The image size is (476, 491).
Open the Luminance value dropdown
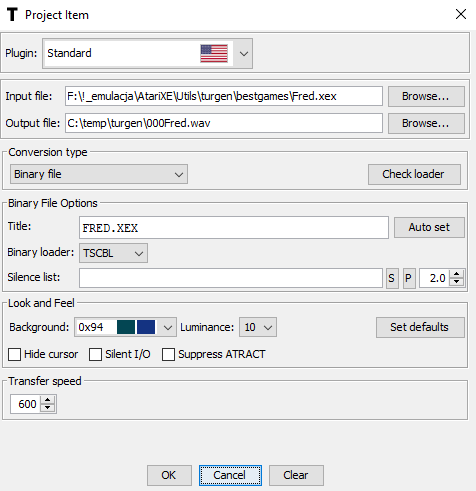pyautogui.click(x=258, y=327)
